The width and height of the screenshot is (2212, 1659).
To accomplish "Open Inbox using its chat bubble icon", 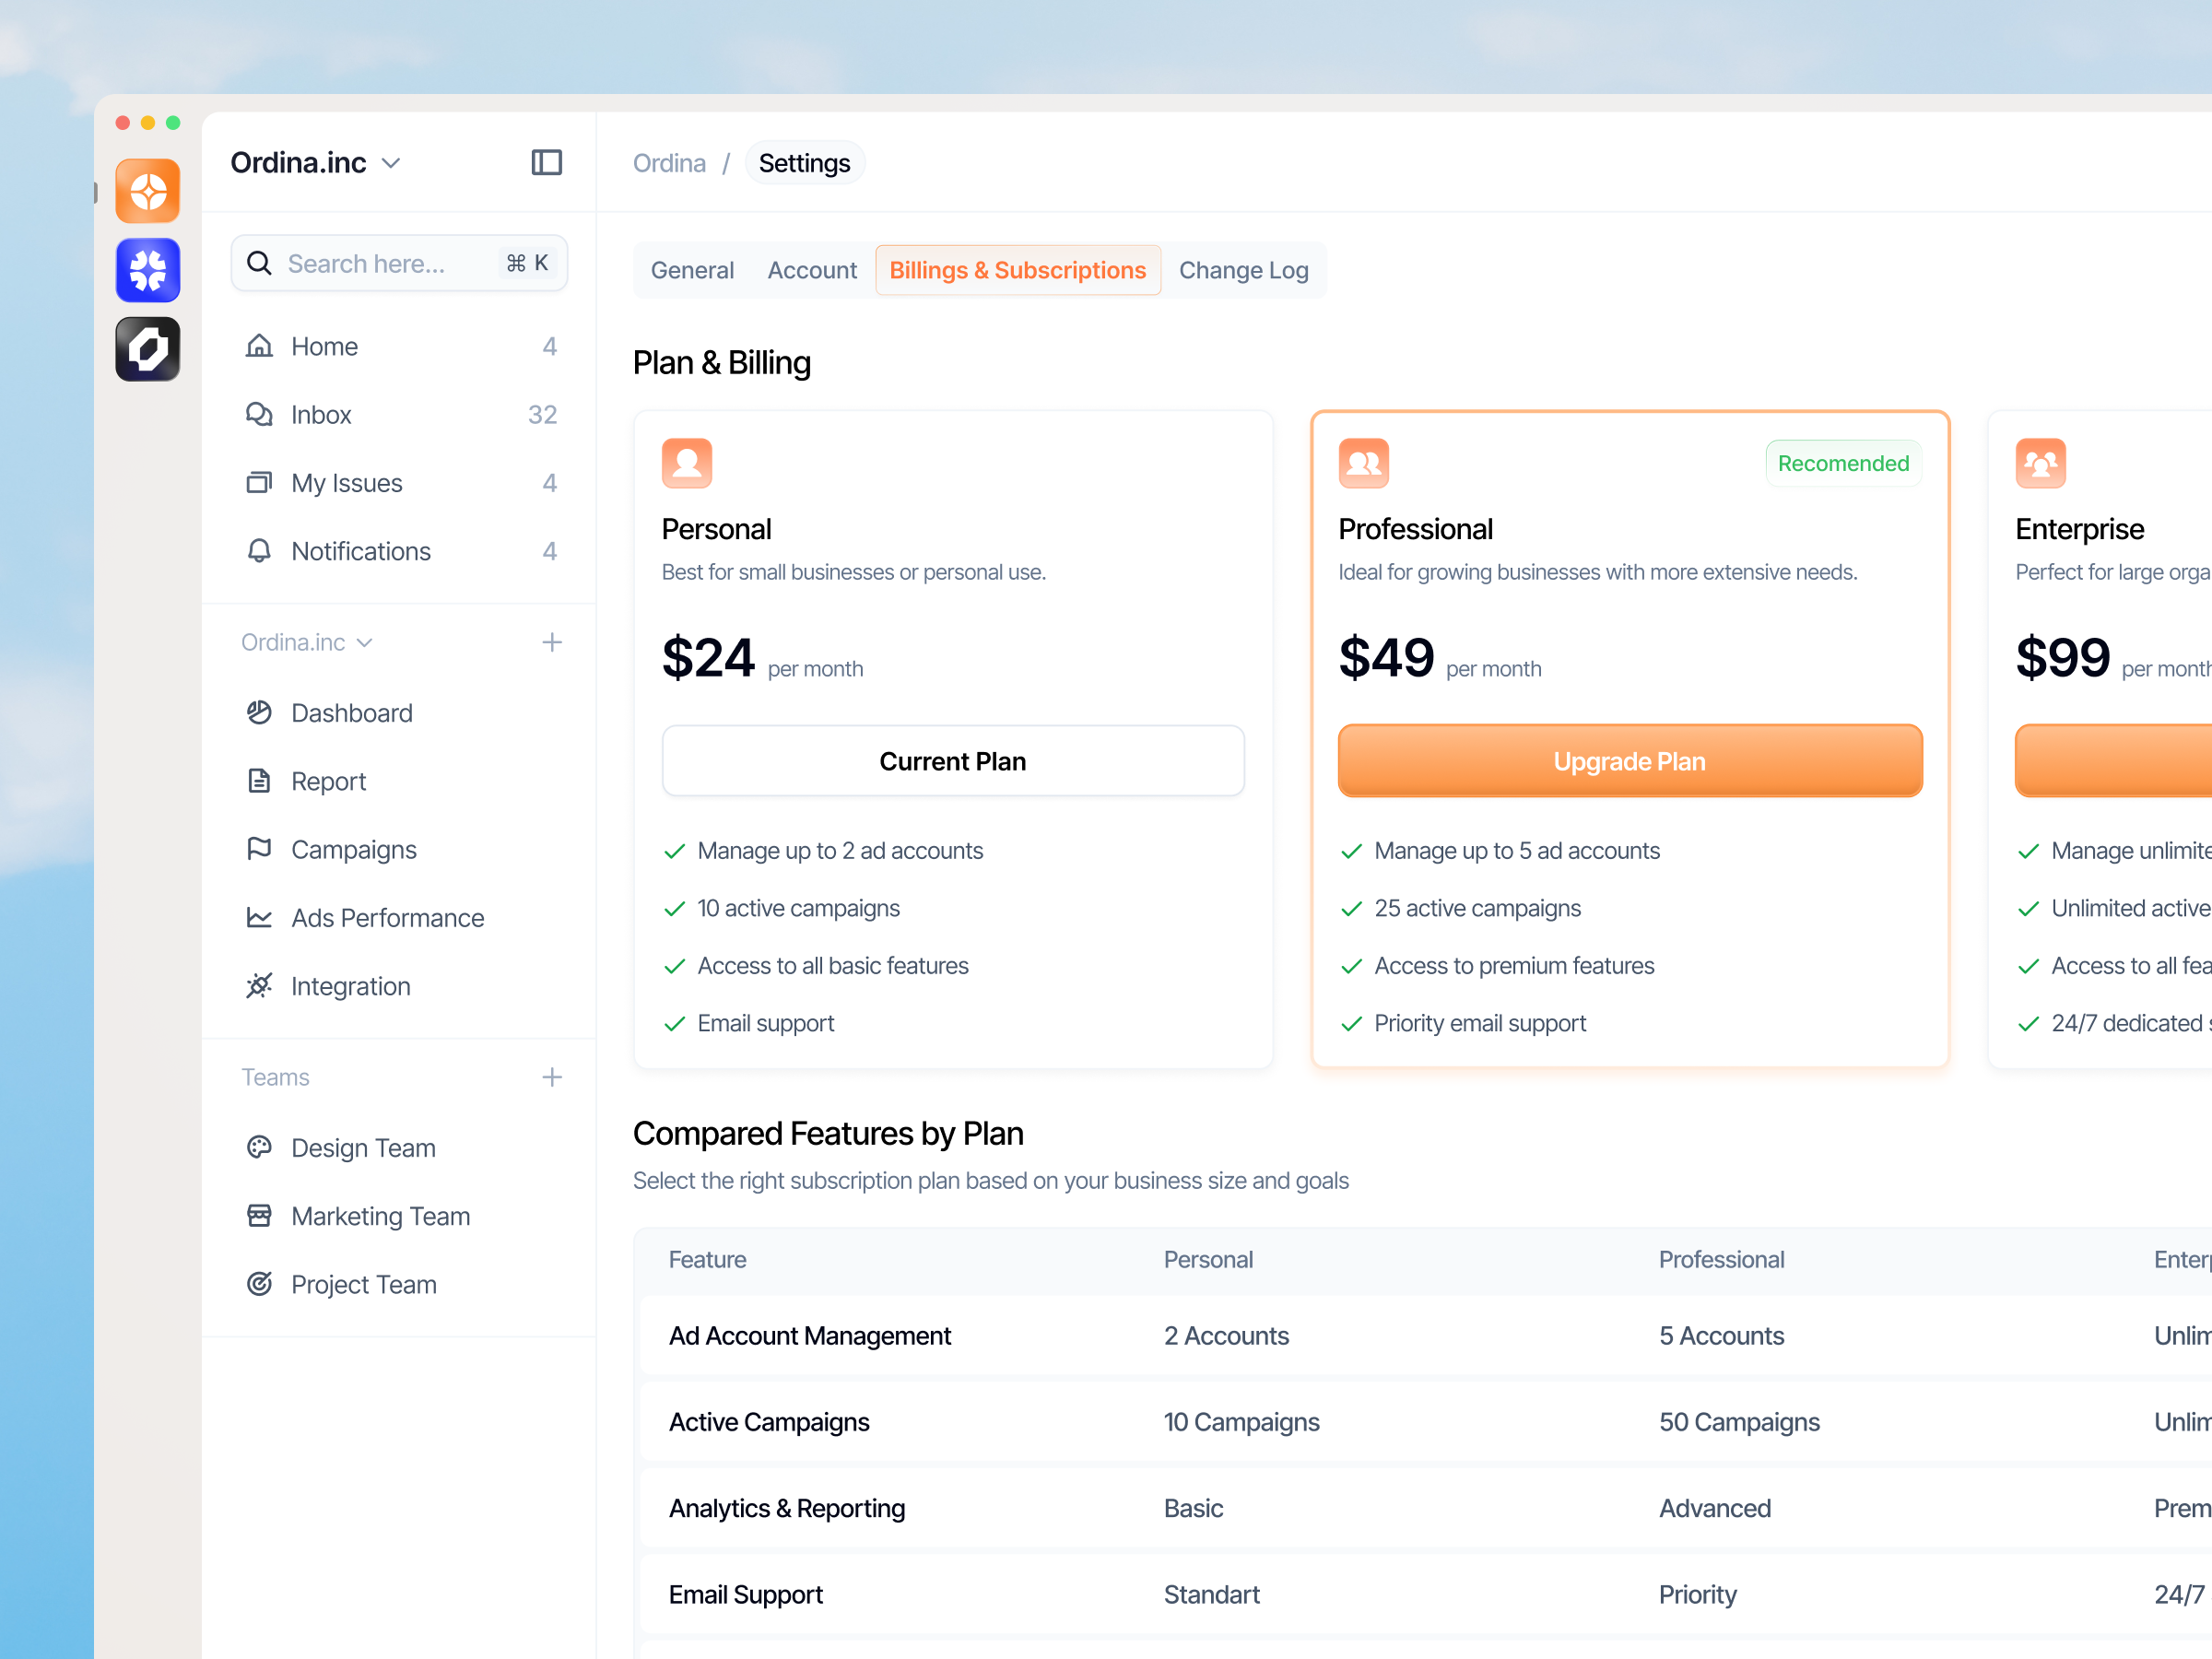I will (259, 414).
